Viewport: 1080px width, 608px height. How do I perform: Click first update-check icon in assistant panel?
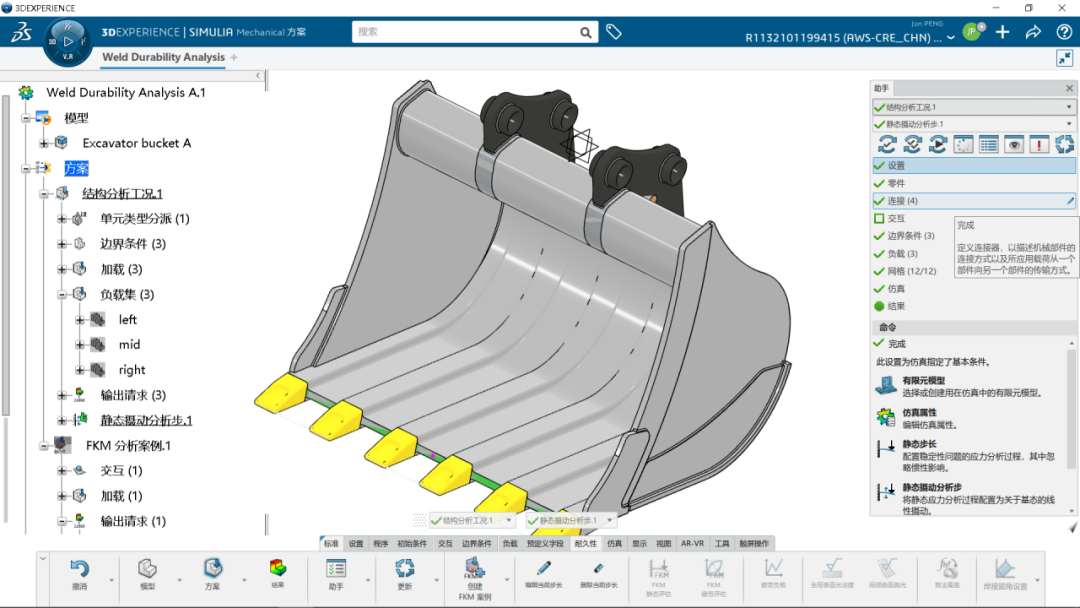tap(887, 144)
